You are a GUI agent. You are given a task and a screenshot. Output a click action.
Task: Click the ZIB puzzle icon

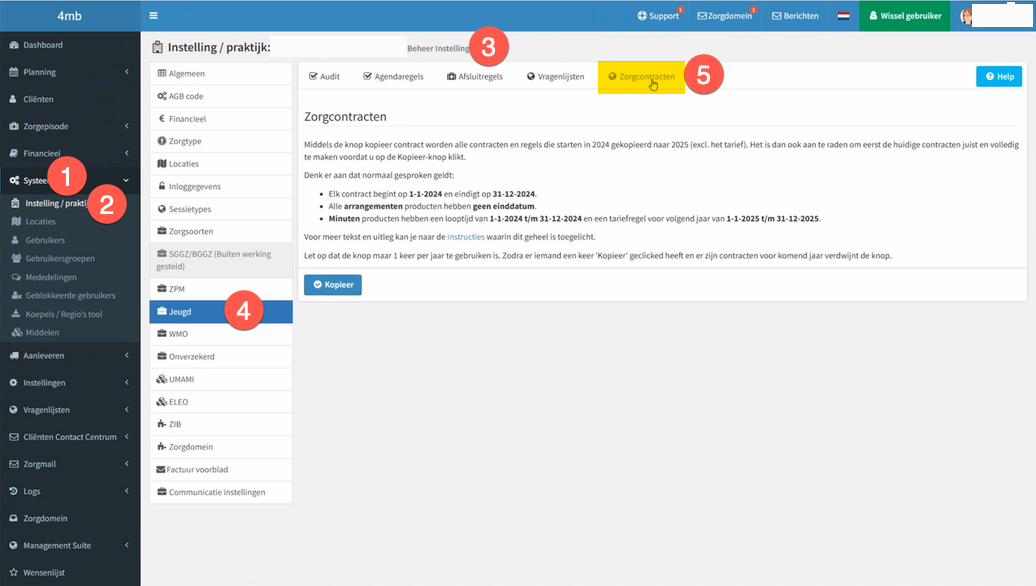coord(162,424)
